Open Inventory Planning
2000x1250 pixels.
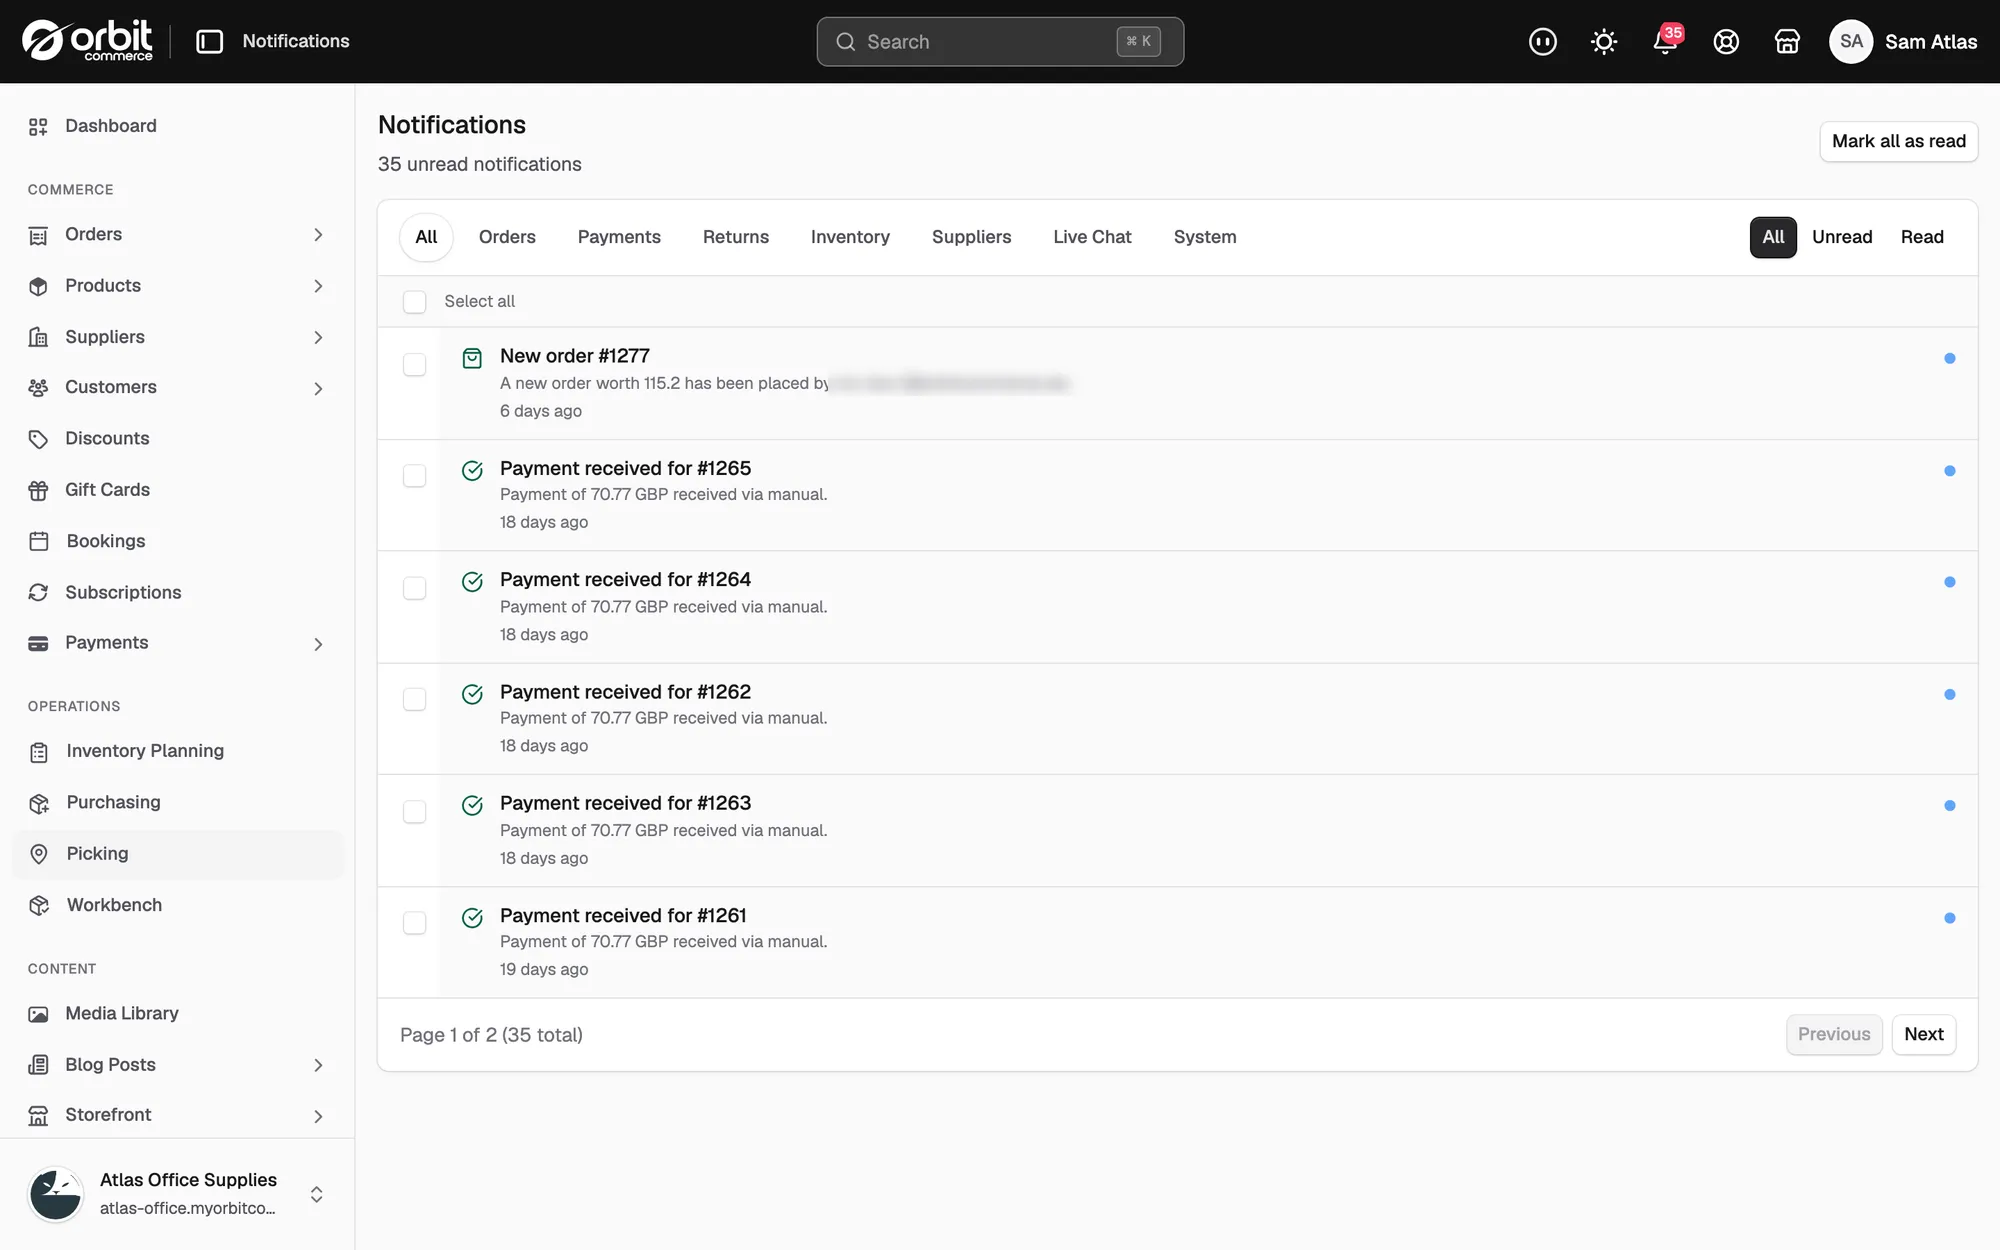coord(145,751)
